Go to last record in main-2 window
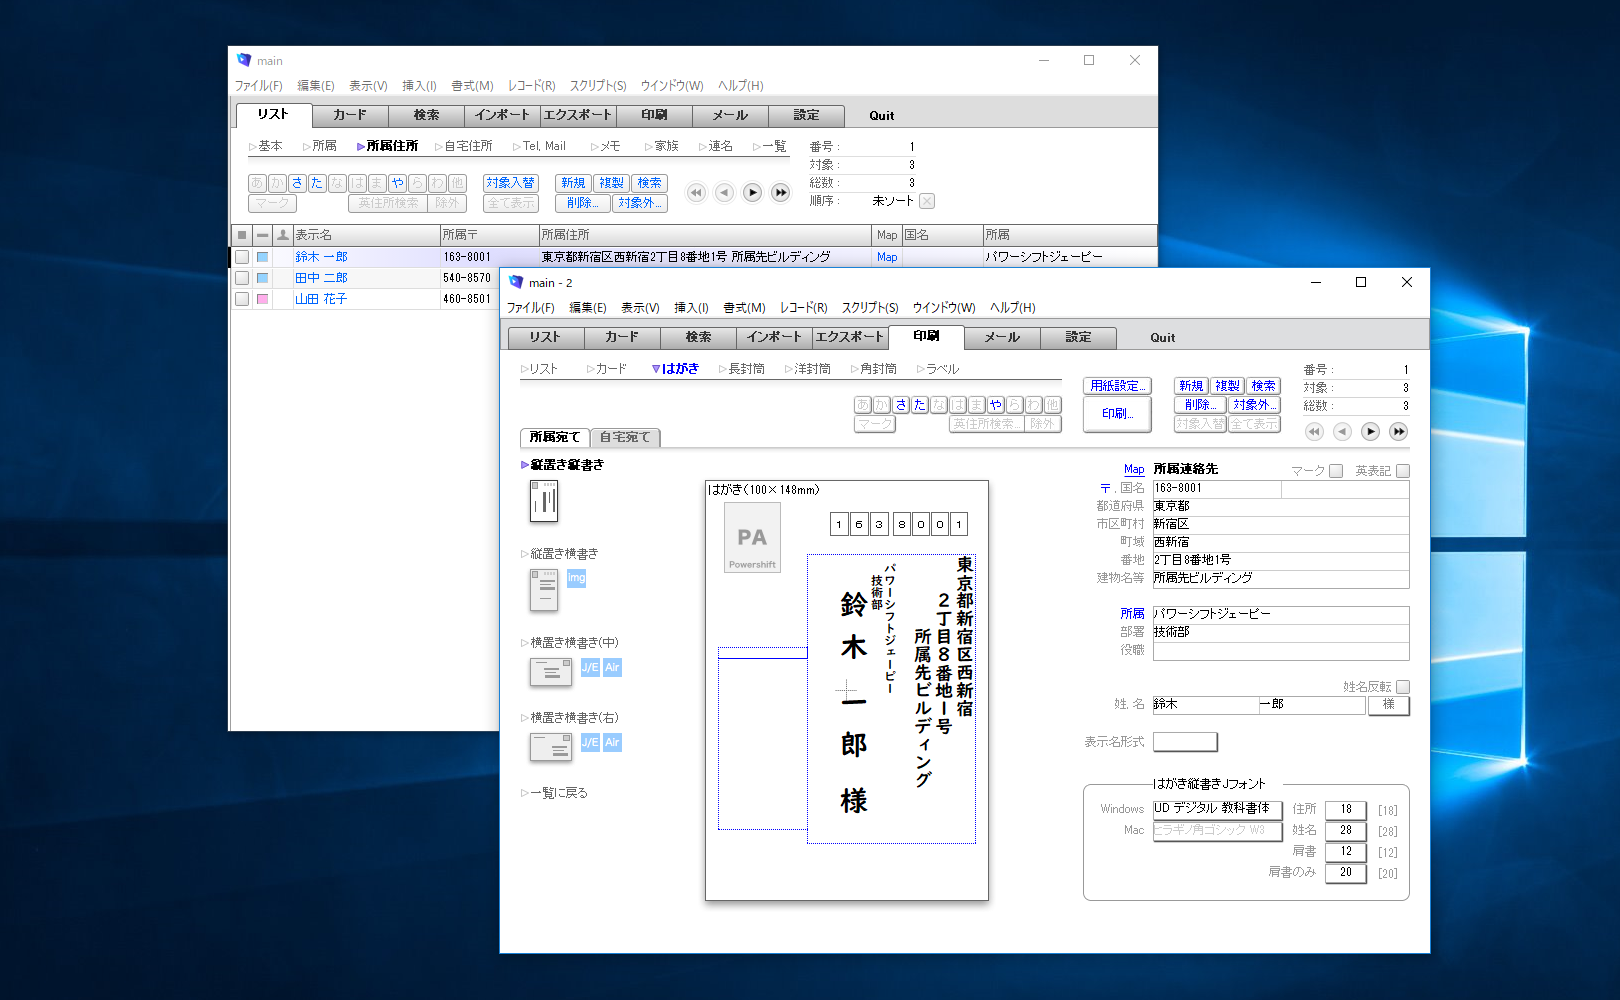1620x1000 pixels. [1398, 432]
